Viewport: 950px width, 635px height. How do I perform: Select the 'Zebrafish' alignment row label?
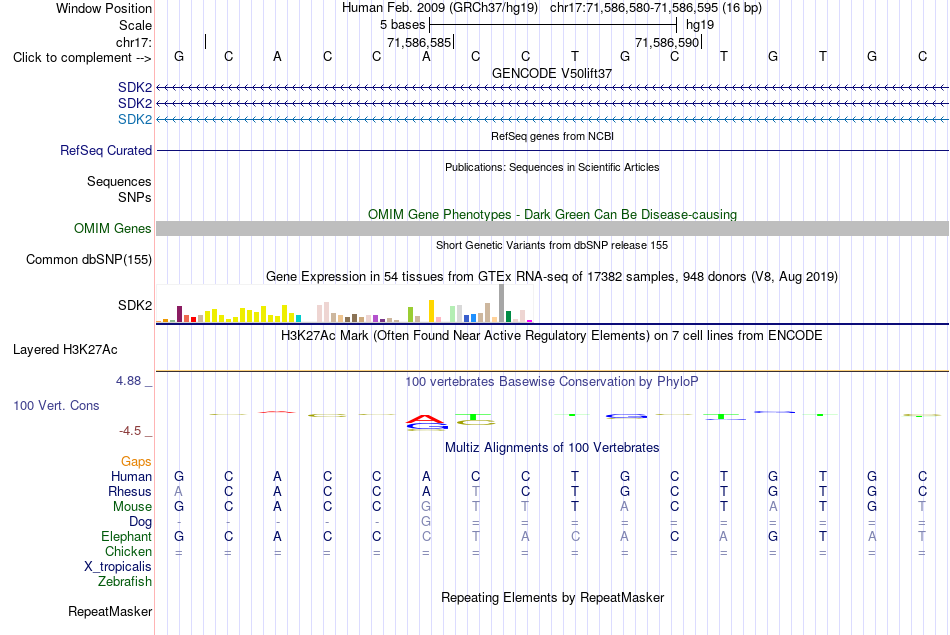coord(125,582)
